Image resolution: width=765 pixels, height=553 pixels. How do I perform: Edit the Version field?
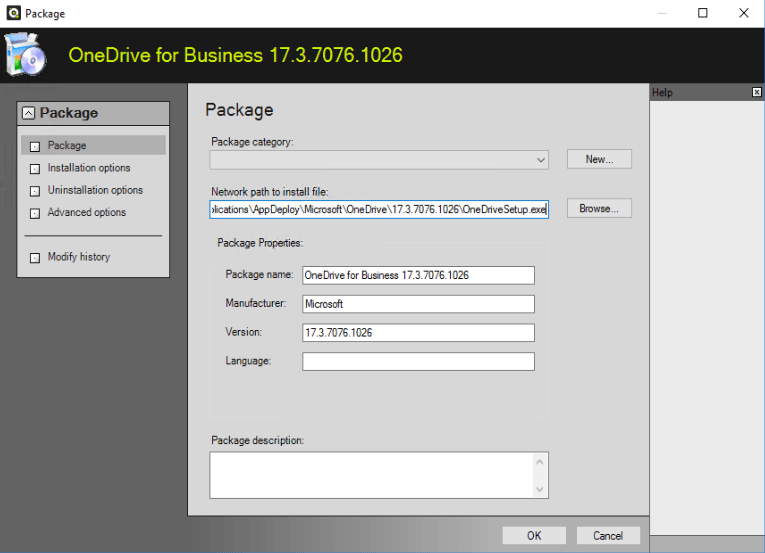(x=418, y=333)
